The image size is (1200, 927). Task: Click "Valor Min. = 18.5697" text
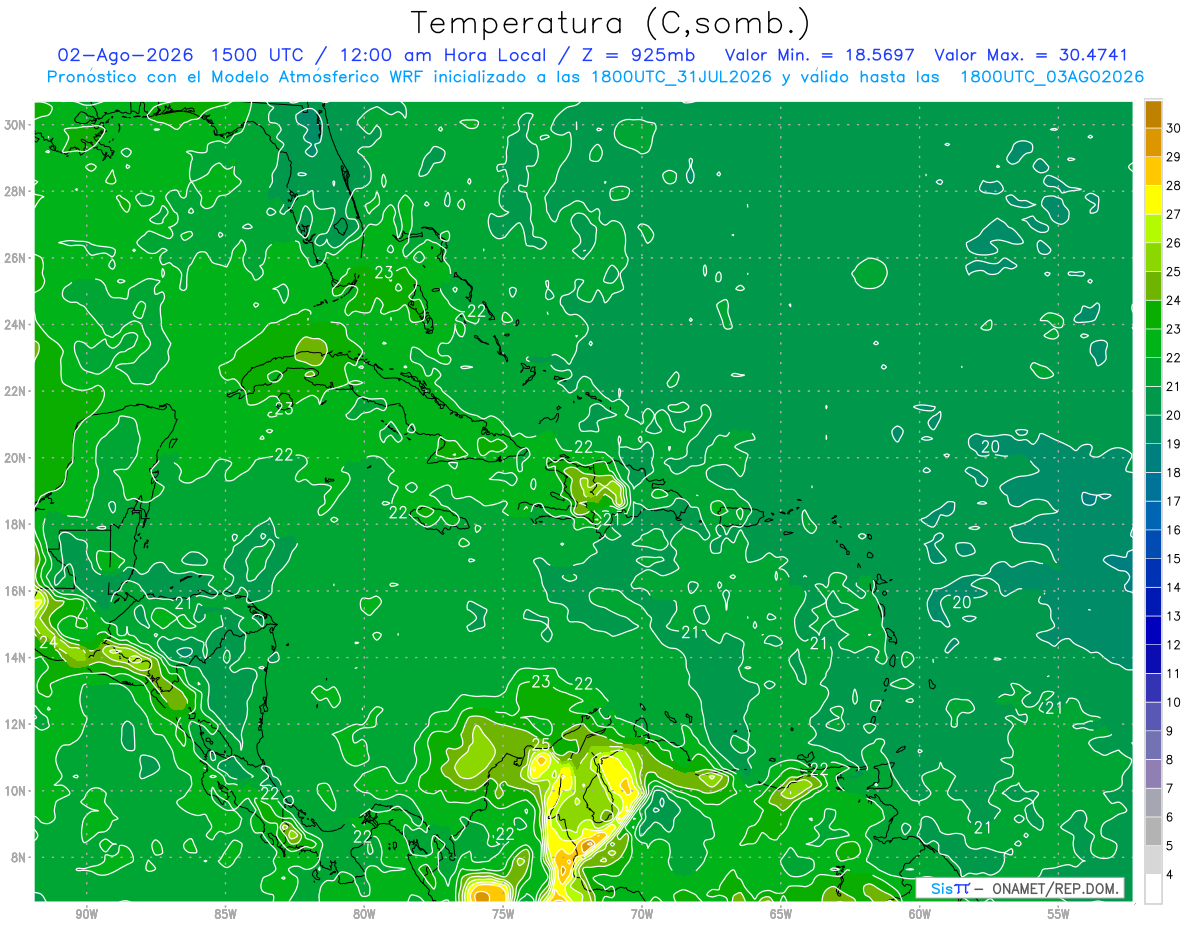tap(820, 55)
